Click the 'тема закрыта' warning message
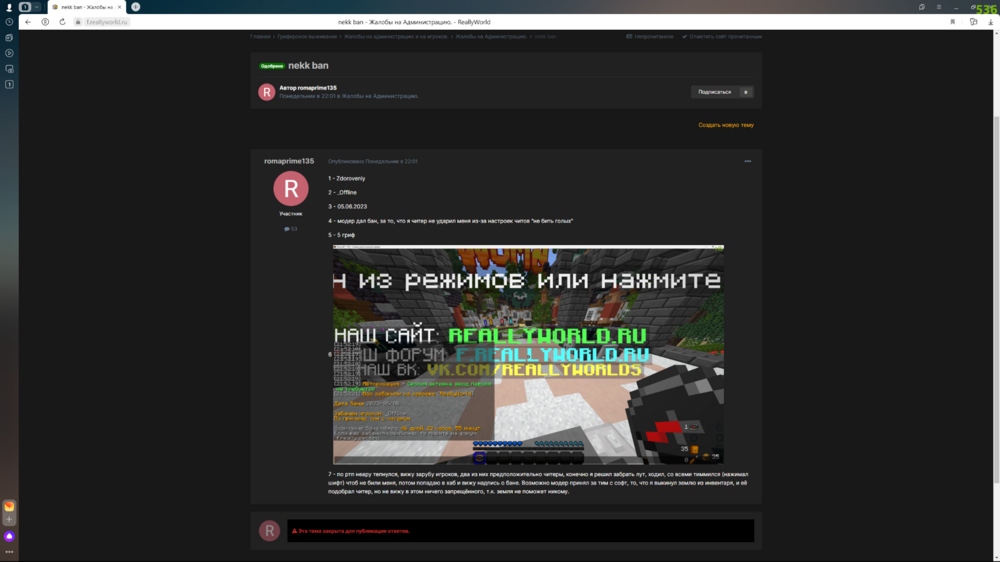The image size is (1000, 562). [520, 531]
